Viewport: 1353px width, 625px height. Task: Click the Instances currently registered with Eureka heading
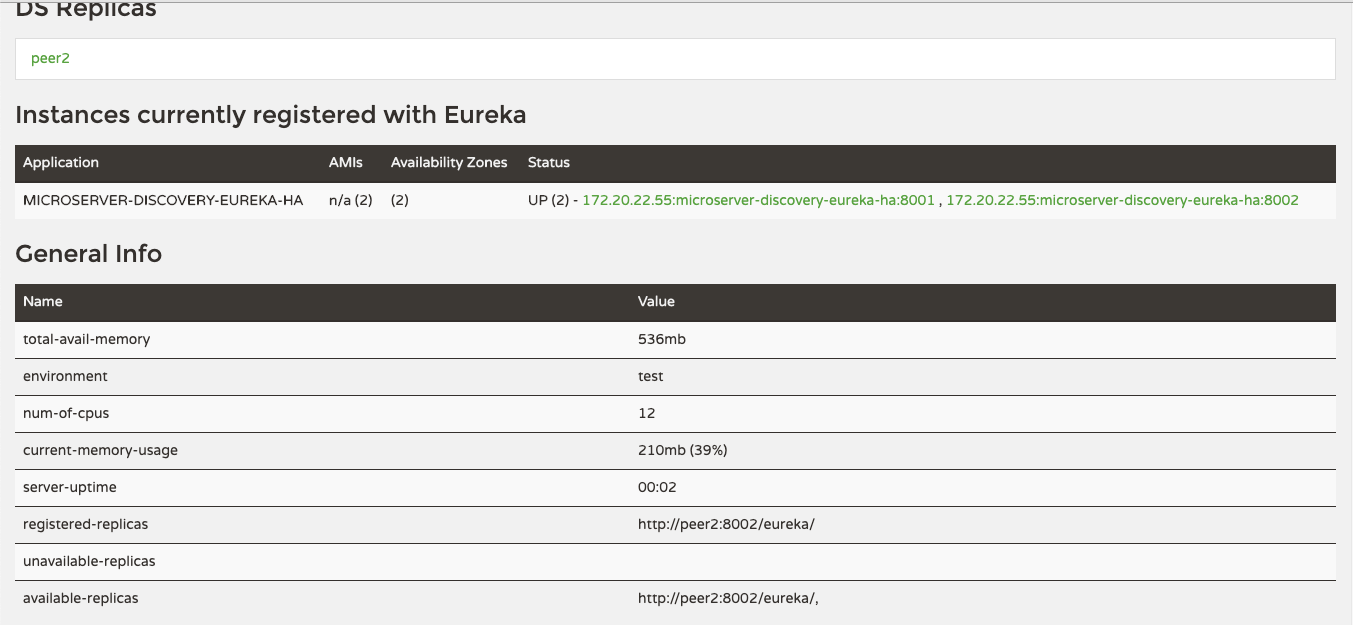click(271, 115)
